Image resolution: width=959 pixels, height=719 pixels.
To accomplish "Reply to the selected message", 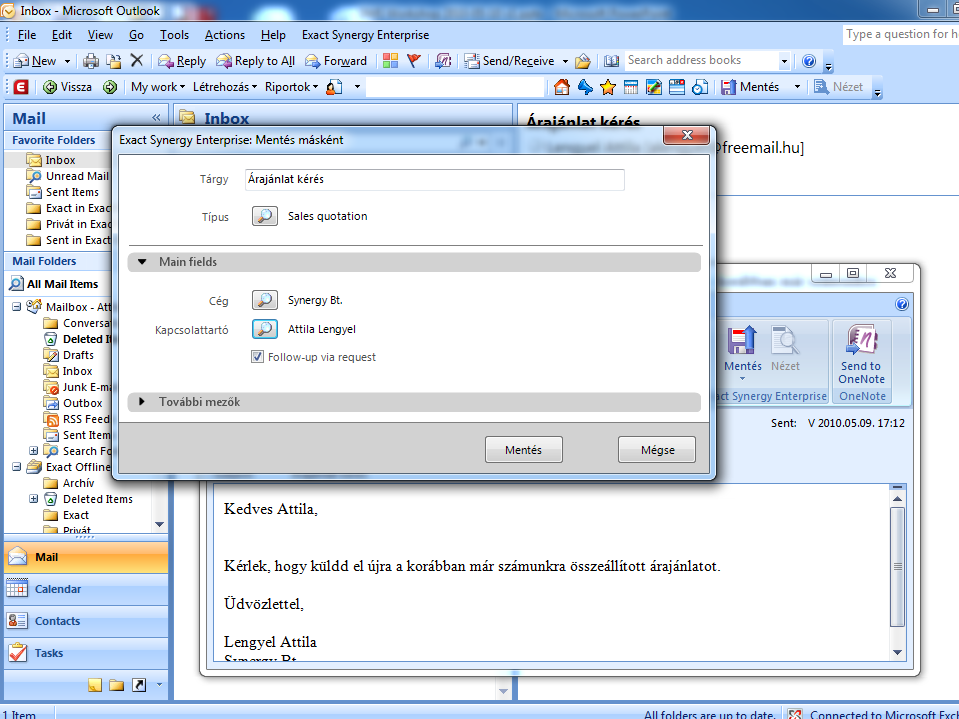I will tap(182, 61).
